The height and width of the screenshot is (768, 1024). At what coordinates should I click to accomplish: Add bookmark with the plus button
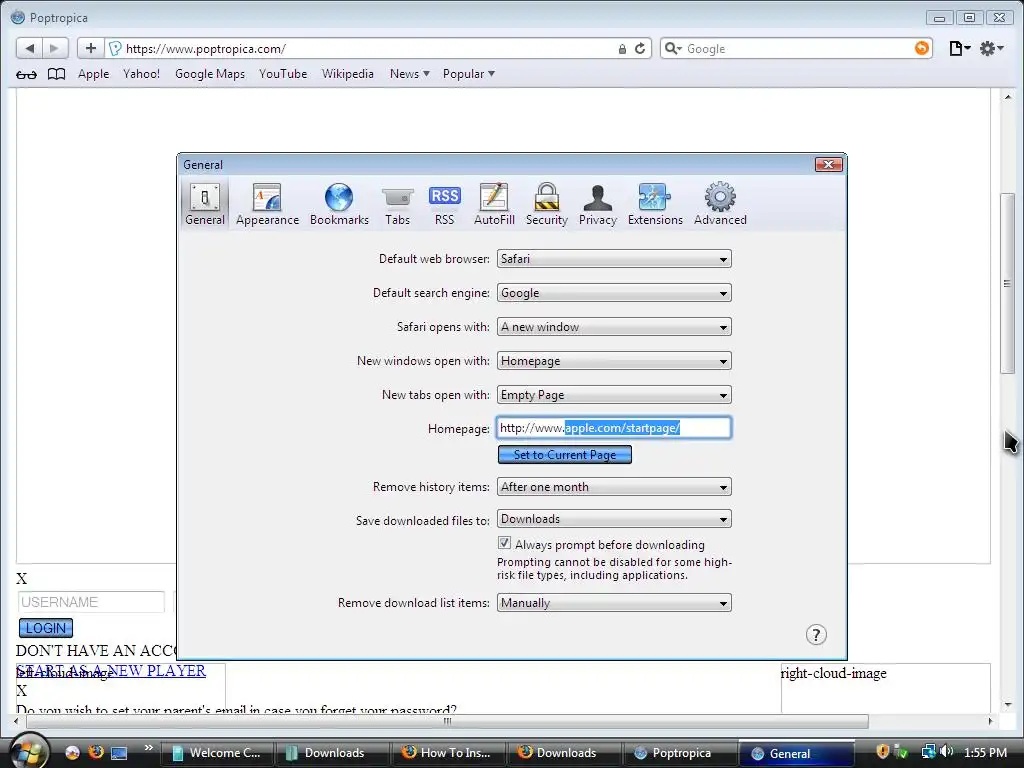click(x=90, y=48)
